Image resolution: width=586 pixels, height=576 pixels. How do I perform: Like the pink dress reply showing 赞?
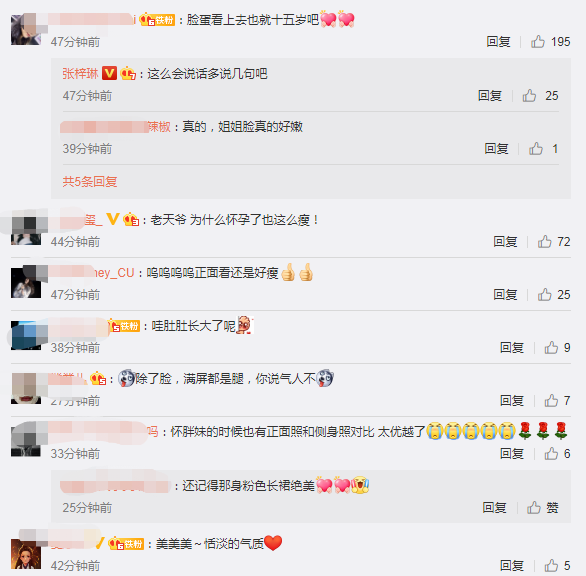pos(543,508)
